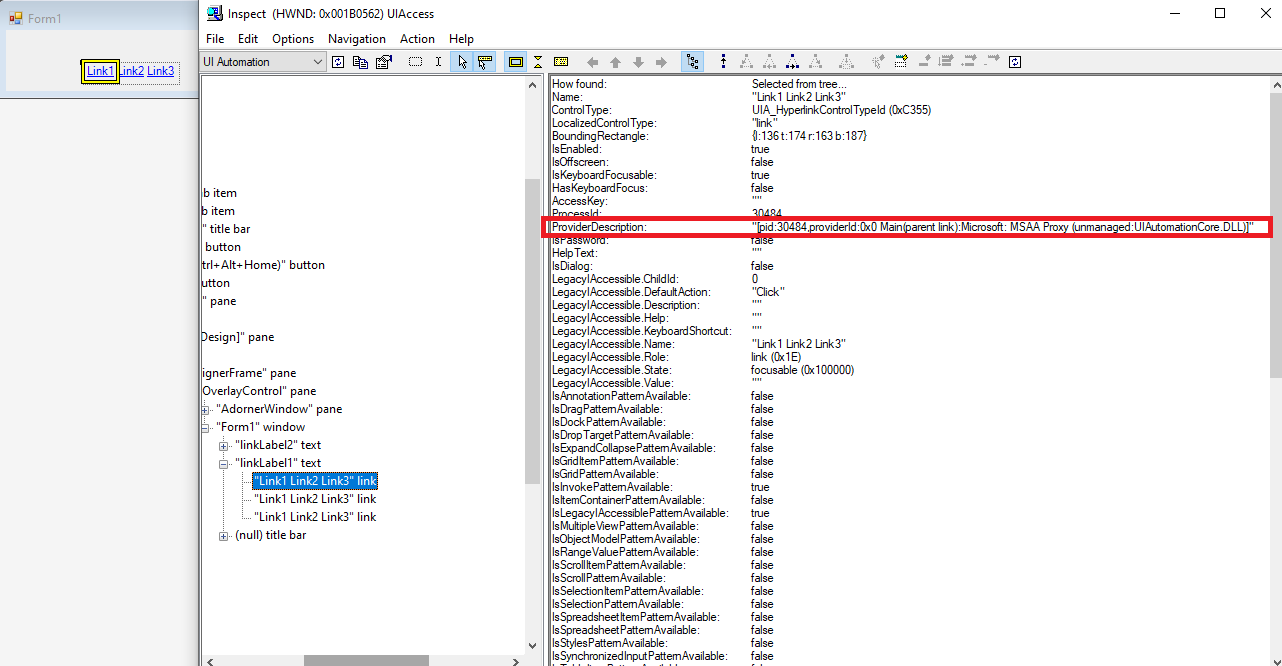The height and width of the screenshot is (666, 1282).
Task: Click Link2 in the Form1 window
Action: click(x=132, y=71)
